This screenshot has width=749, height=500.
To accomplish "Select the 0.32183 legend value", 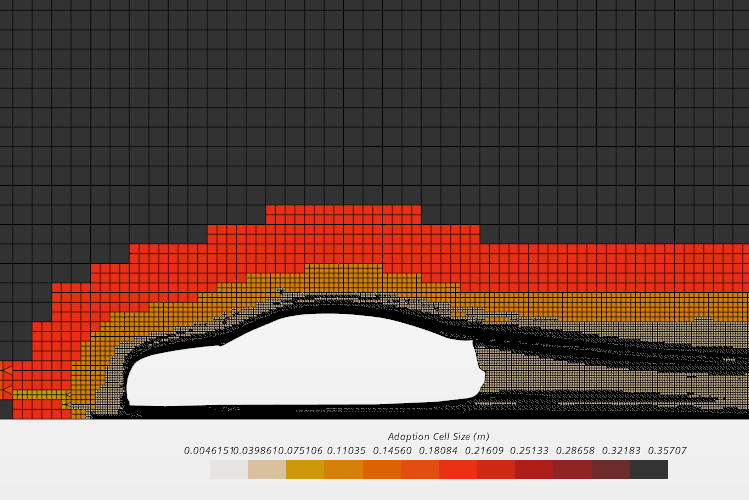I will point(621,451).
